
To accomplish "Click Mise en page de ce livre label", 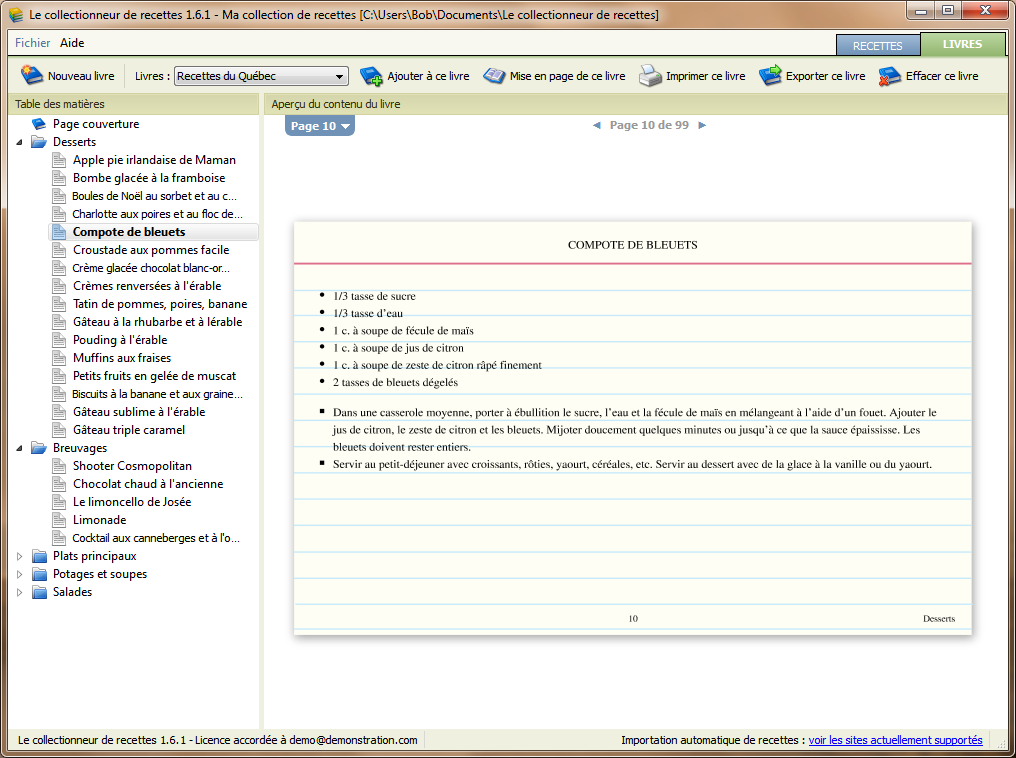I will pyautogui.click(x=568, y=76).
